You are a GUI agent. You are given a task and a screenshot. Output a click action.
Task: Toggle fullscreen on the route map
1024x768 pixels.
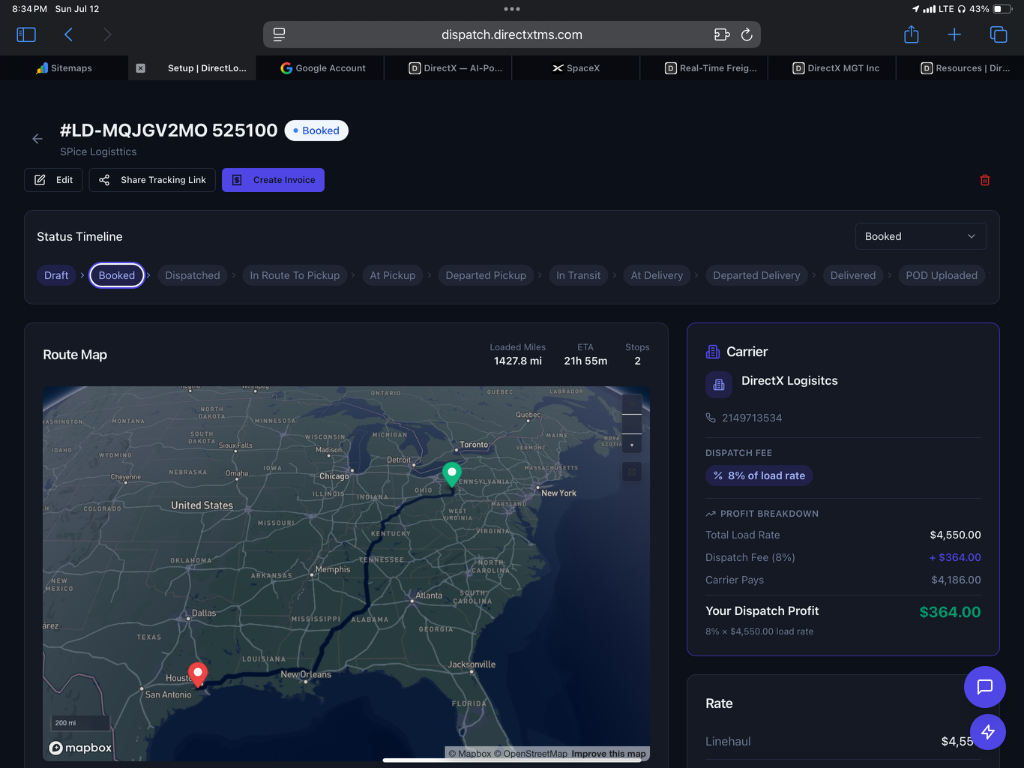point(632,472)
